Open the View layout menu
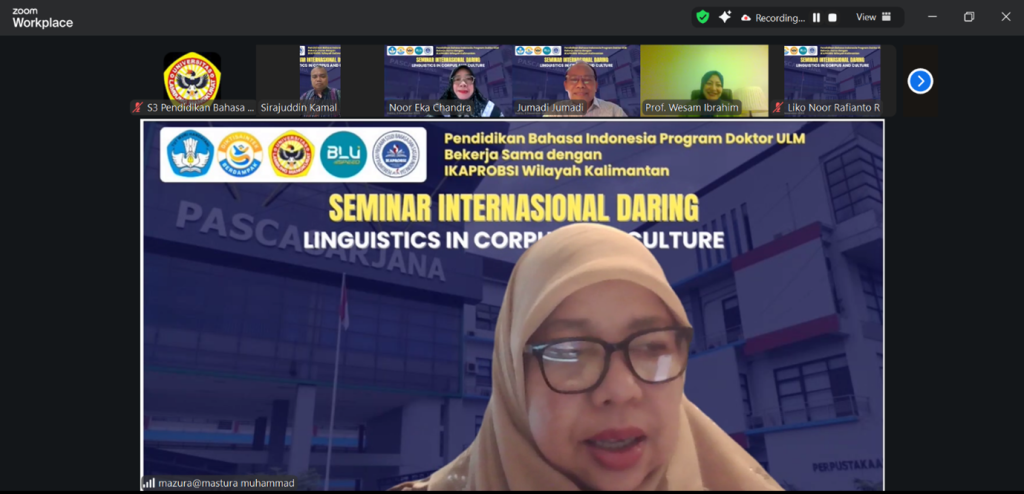 coord(866,17)
